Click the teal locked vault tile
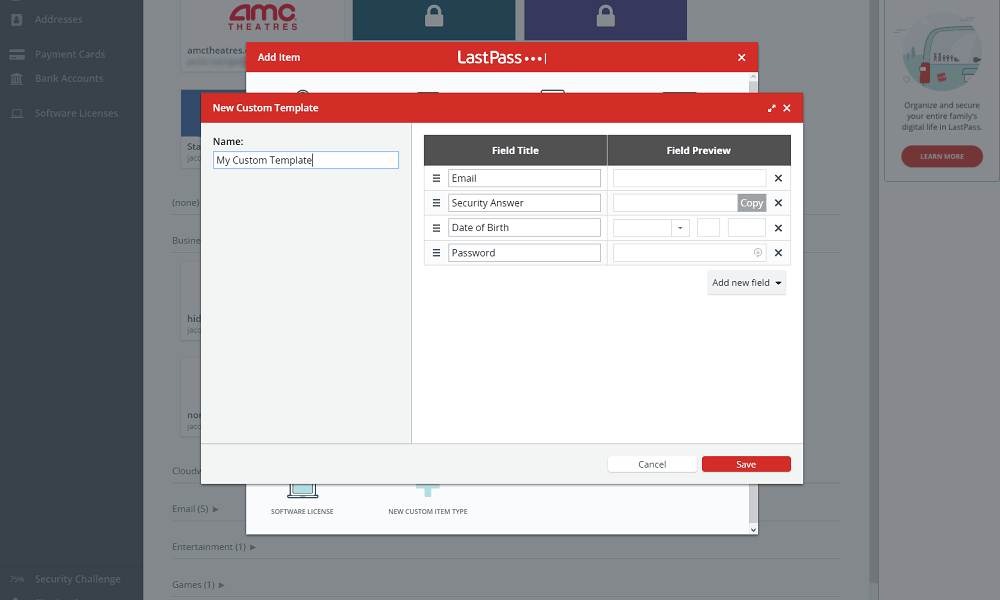This screenshot has width=1000, height=600. pos(434,19)
